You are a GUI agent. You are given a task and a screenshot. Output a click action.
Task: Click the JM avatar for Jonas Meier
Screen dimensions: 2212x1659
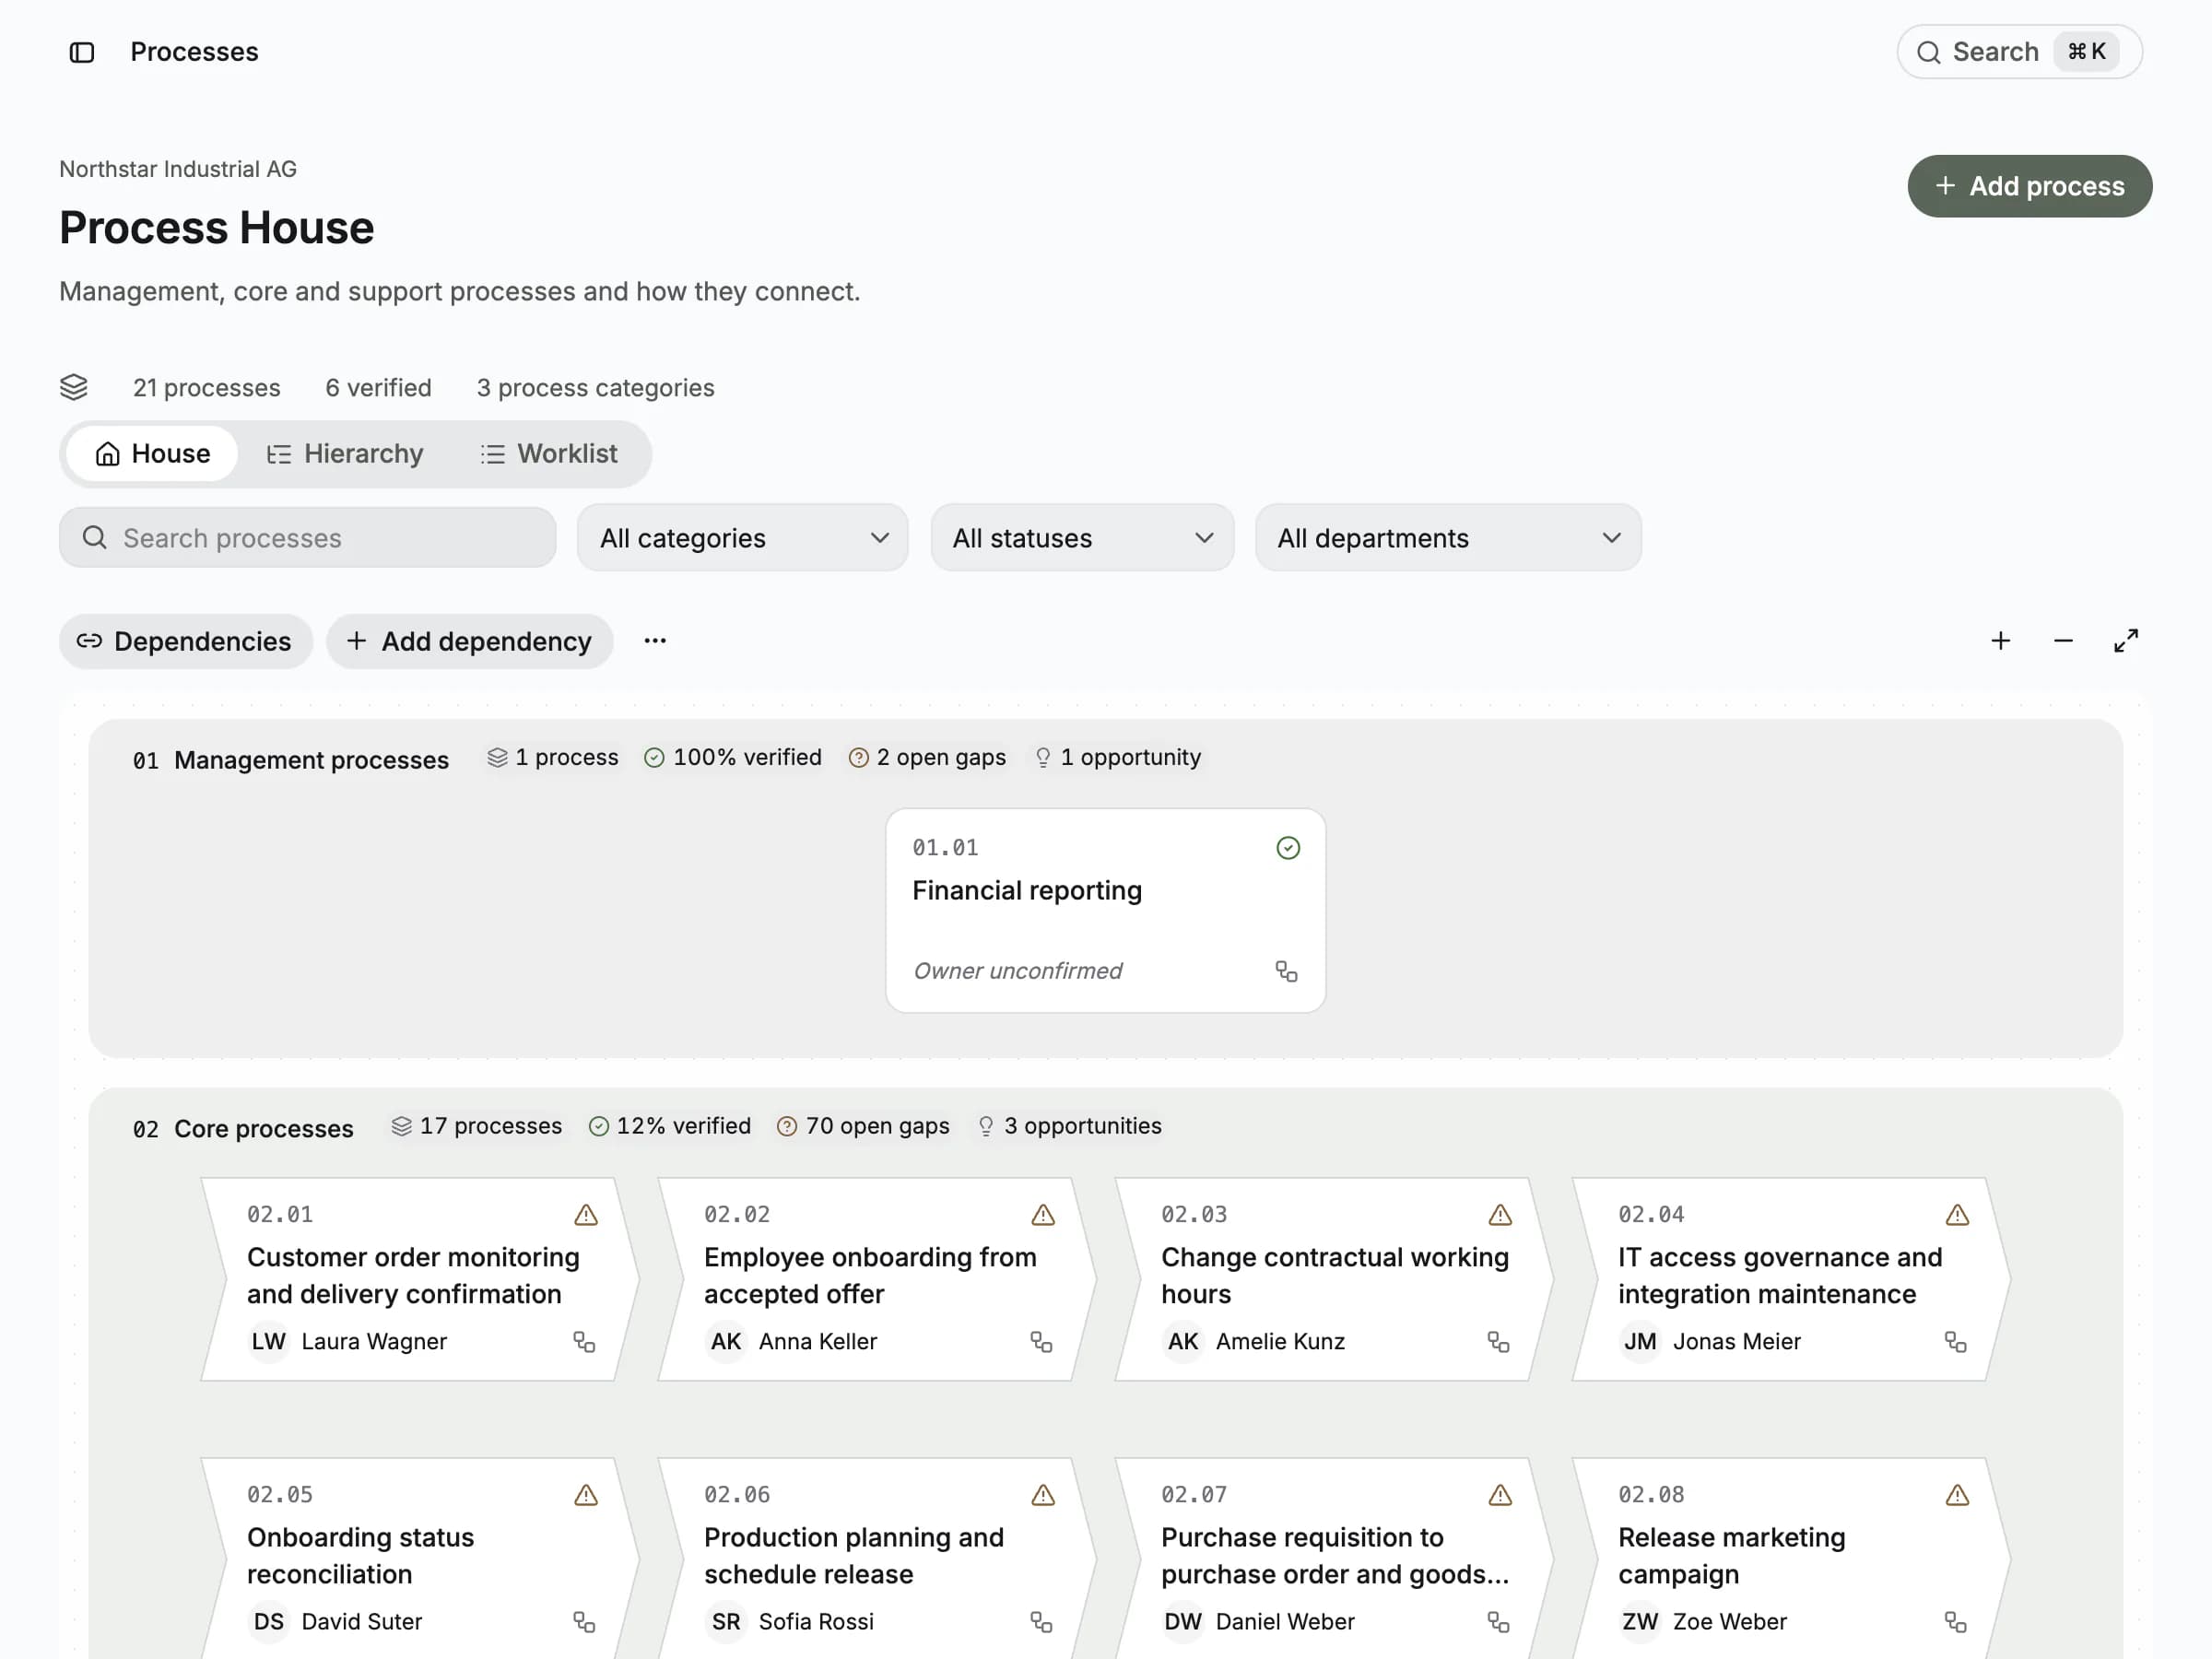[x=1639, y=1342]
